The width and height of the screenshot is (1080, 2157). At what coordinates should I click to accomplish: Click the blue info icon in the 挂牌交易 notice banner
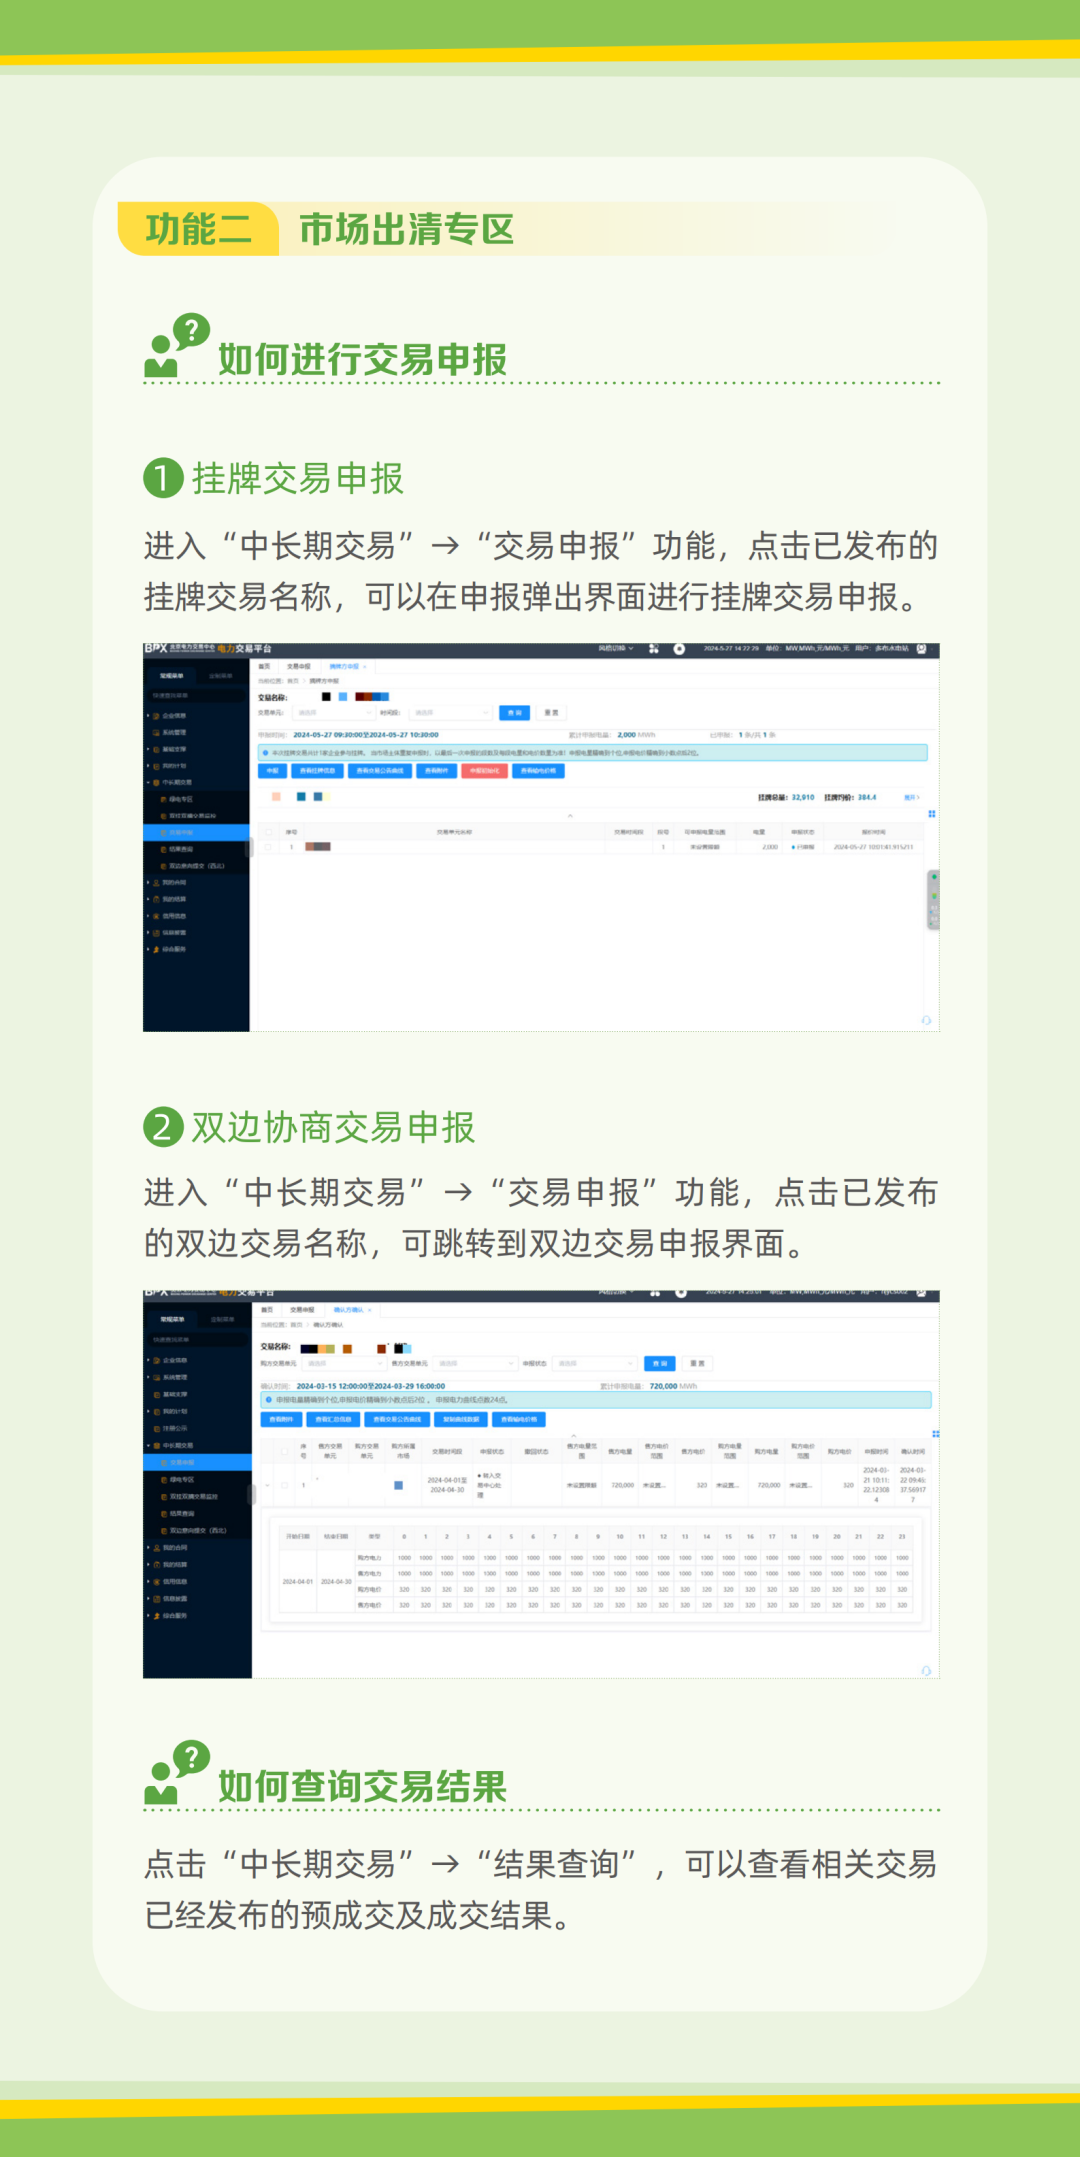tap(265, 752)
